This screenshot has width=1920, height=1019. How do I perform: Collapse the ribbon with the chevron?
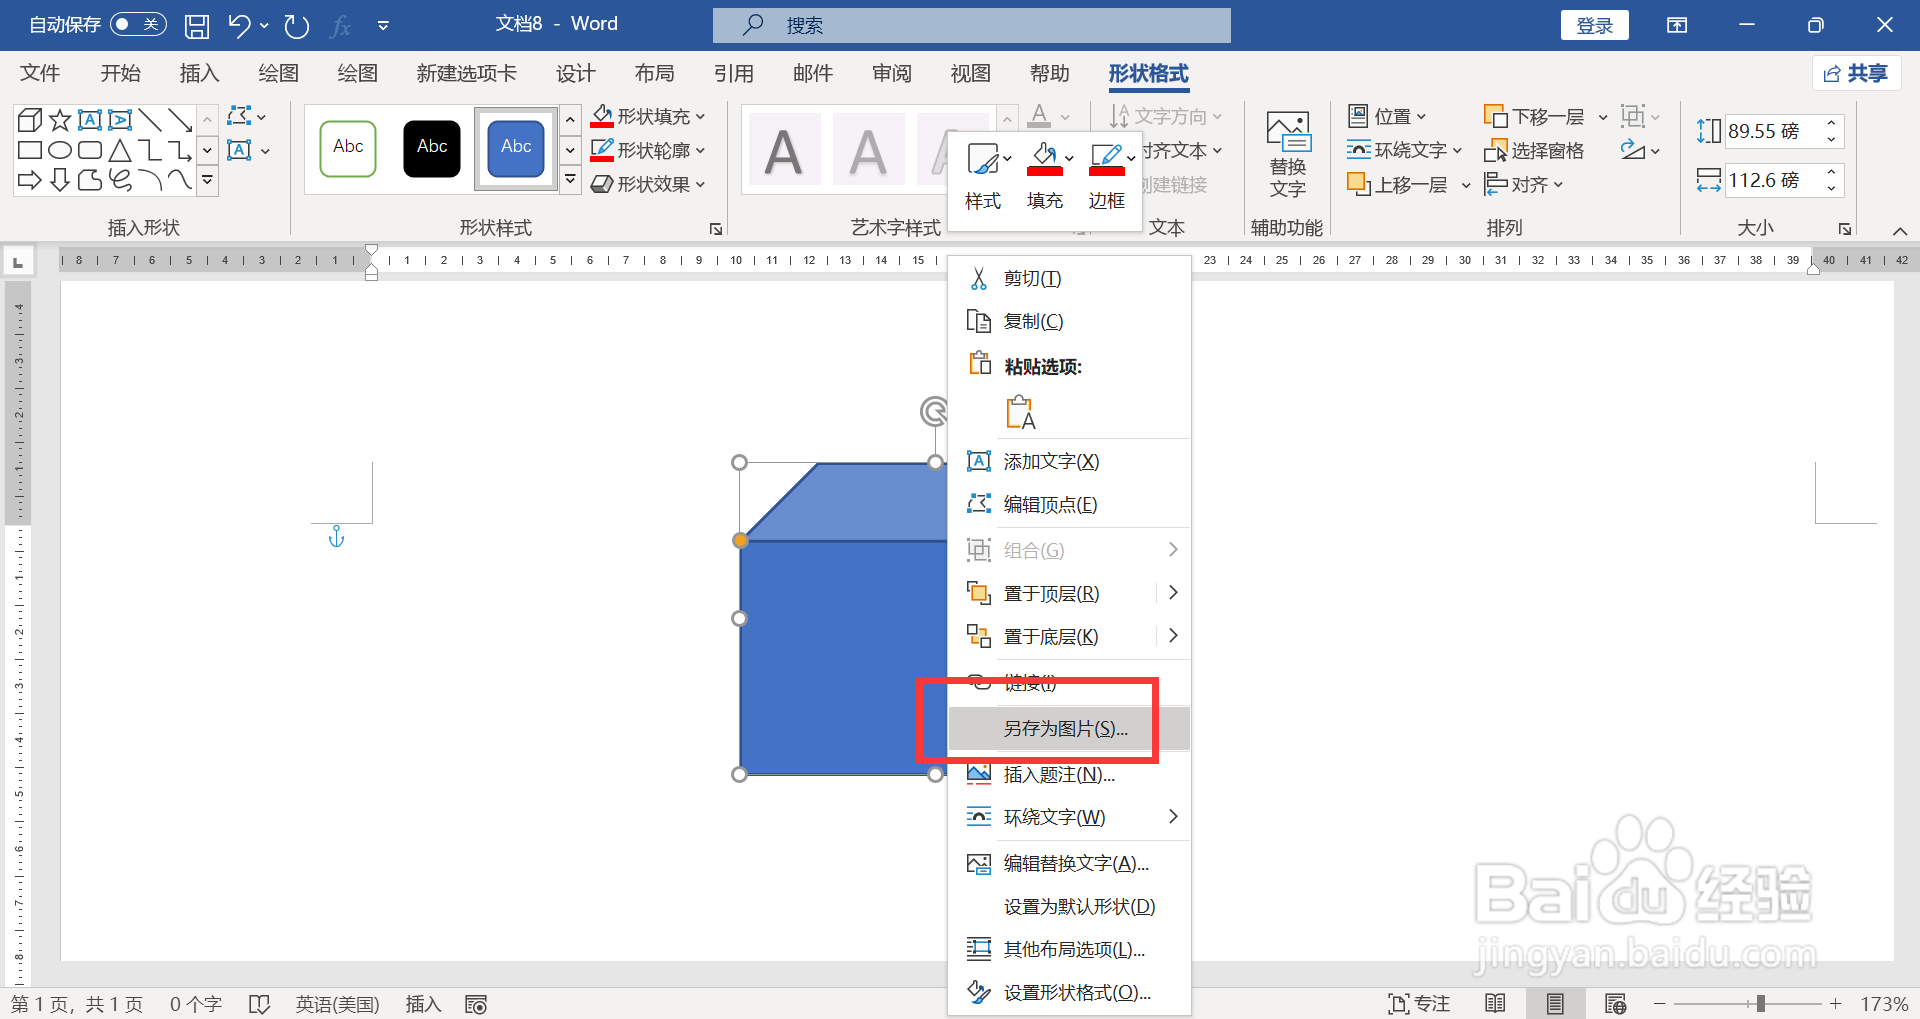(1899, 231)
